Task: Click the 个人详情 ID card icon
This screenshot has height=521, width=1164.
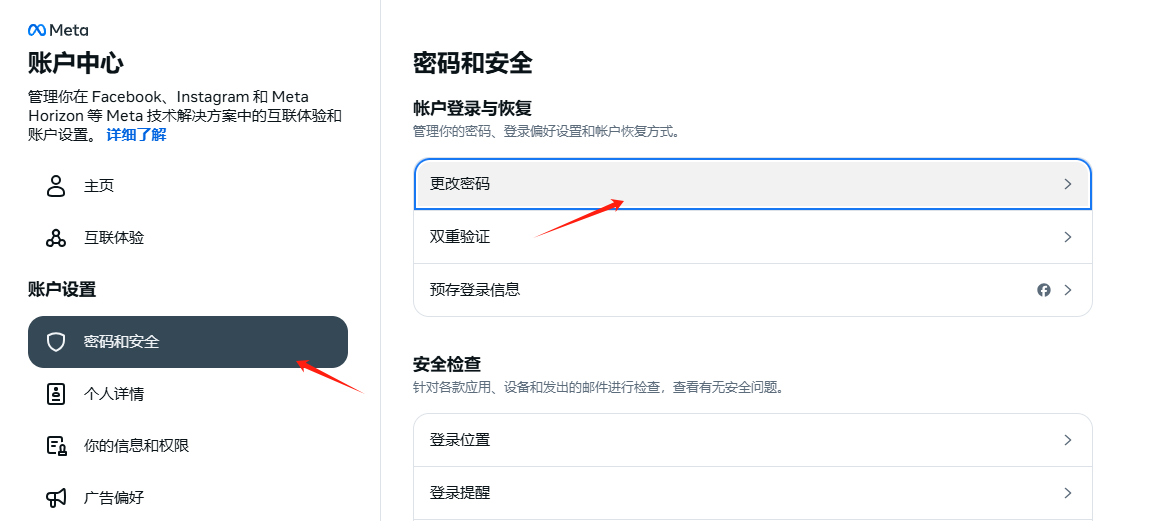Action: 56,394
